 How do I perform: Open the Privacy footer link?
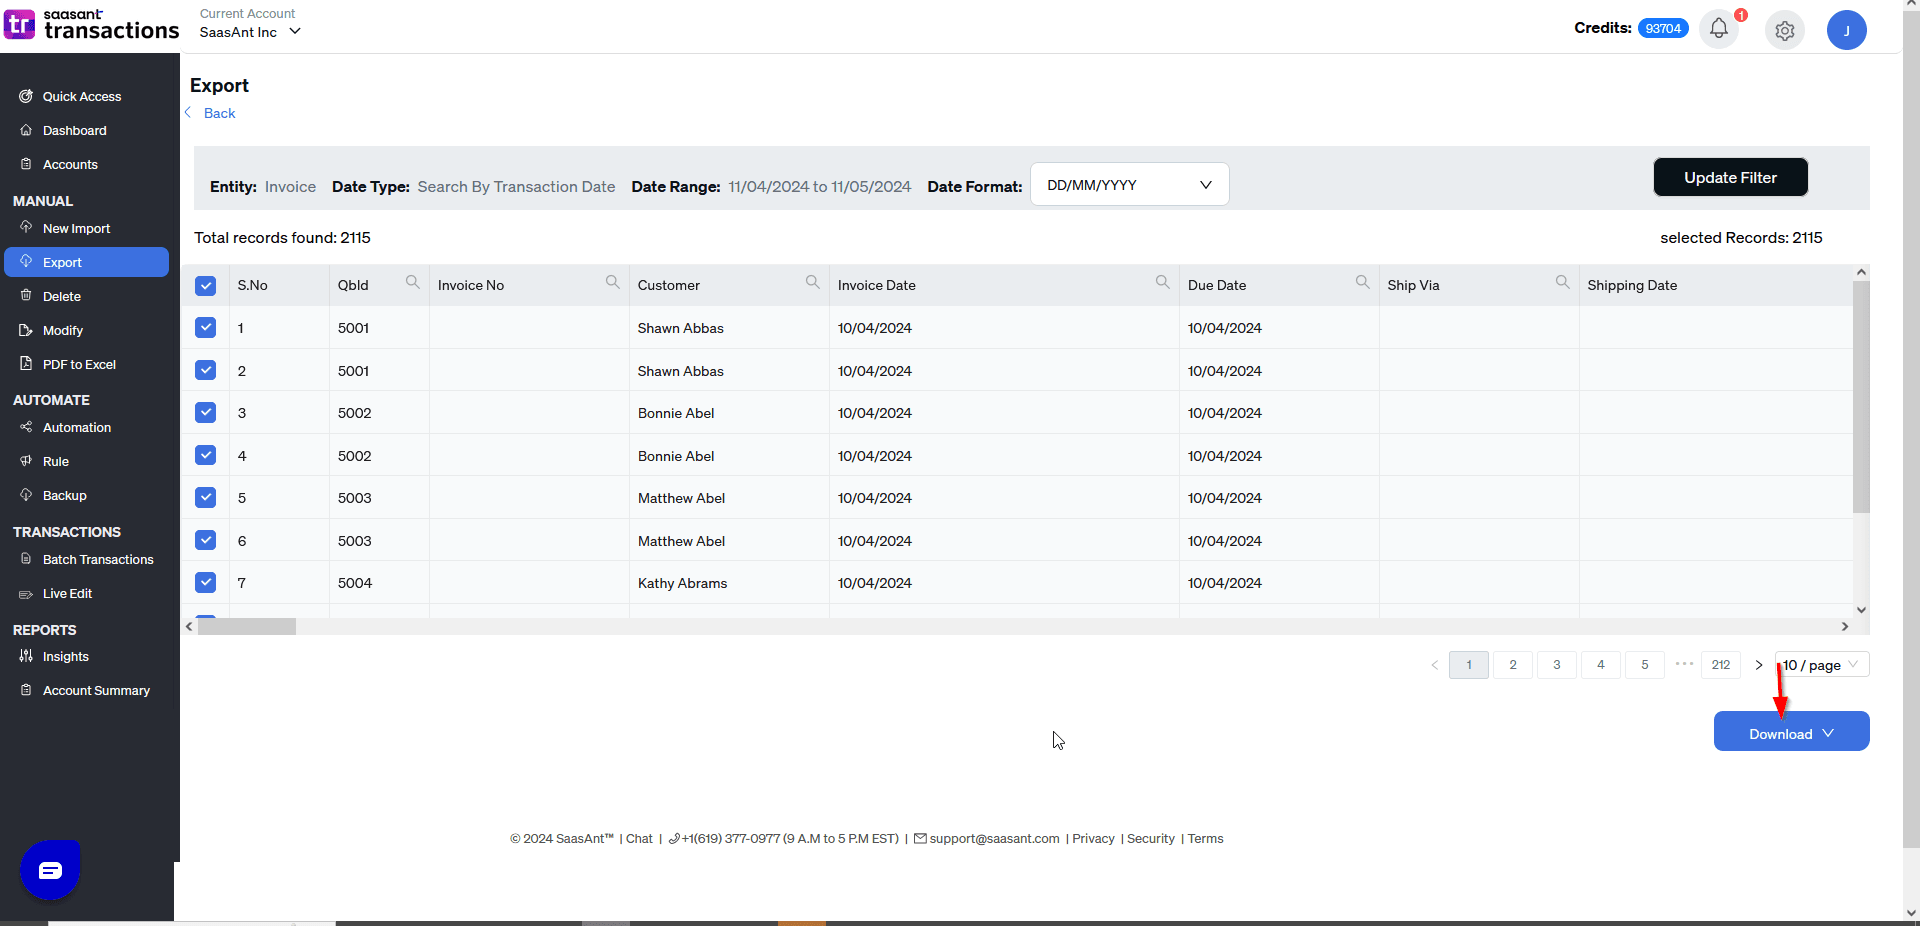coord(1093,839)
